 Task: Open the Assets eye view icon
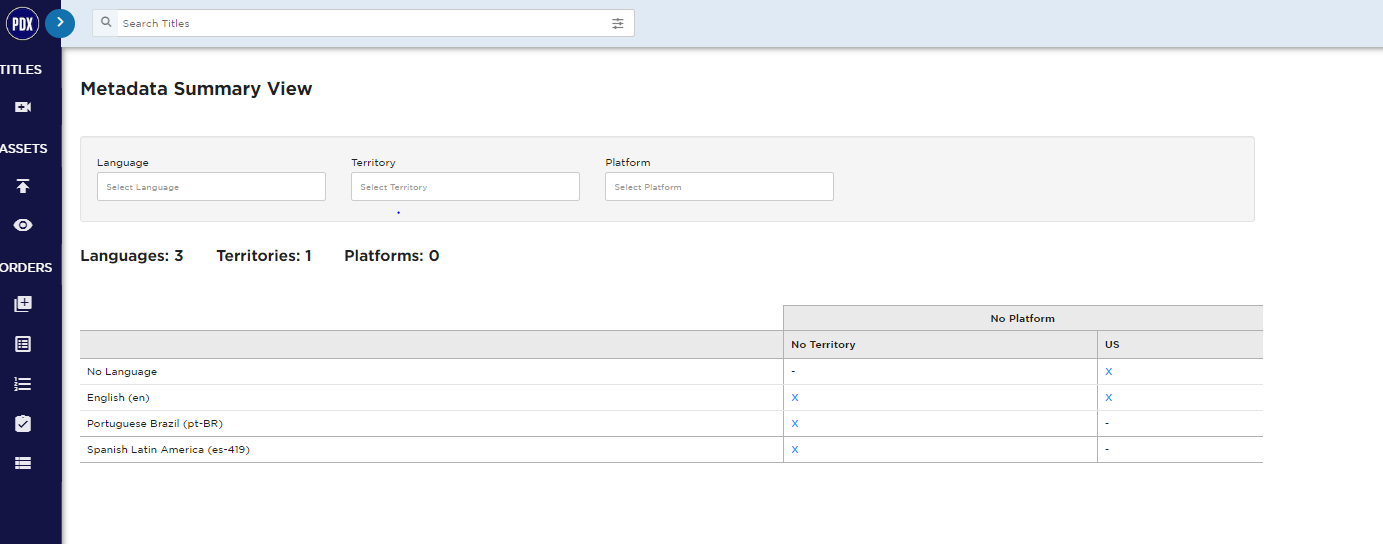pyautogui.click(x=23, y=225)
